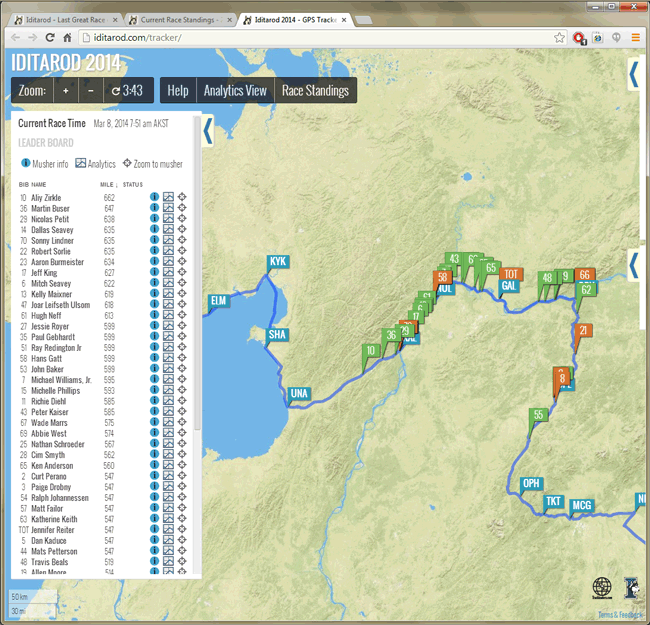Open the Help button
This screenshot has width=650, height=625.
tap(178, 90)
